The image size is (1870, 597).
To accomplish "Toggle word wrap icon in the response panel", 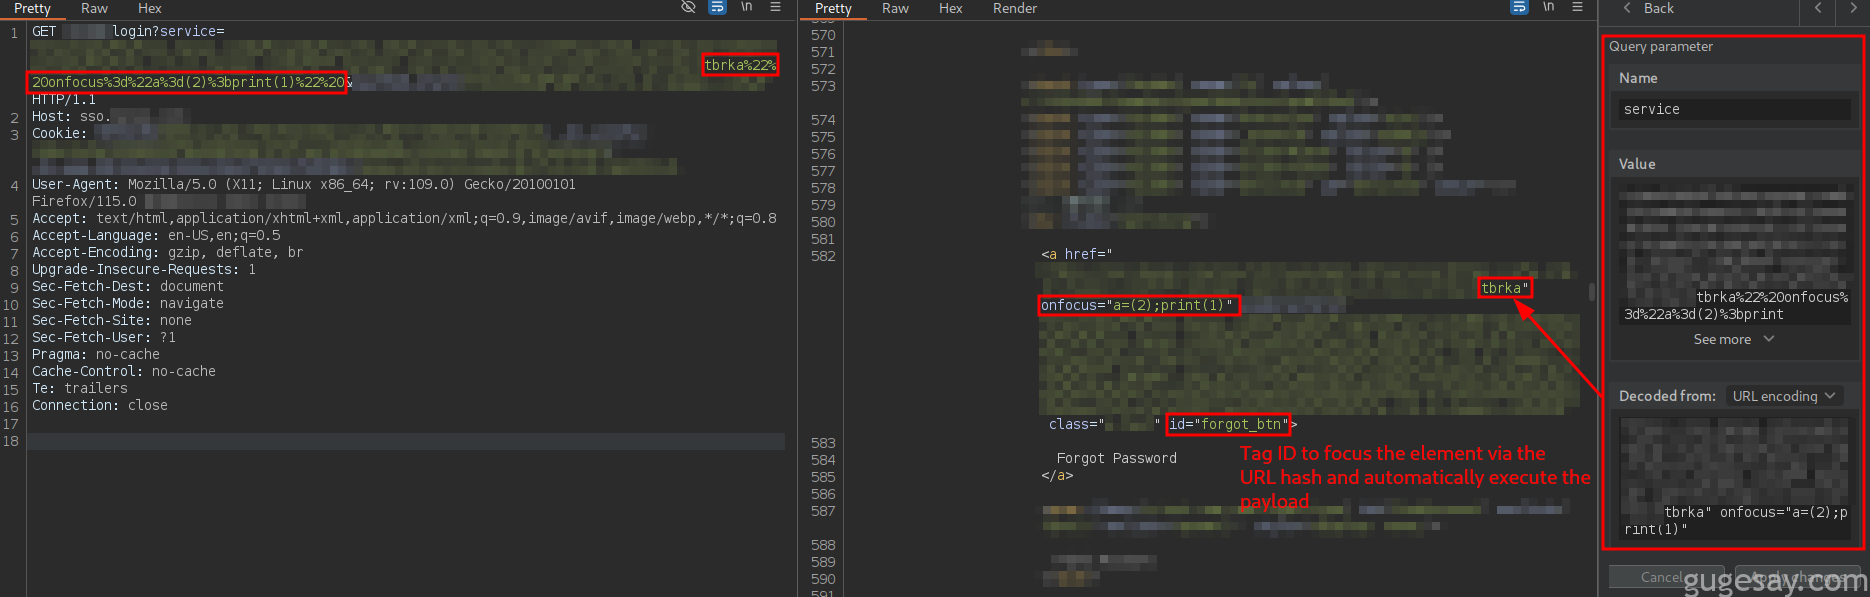I will tap(1519, 7).
